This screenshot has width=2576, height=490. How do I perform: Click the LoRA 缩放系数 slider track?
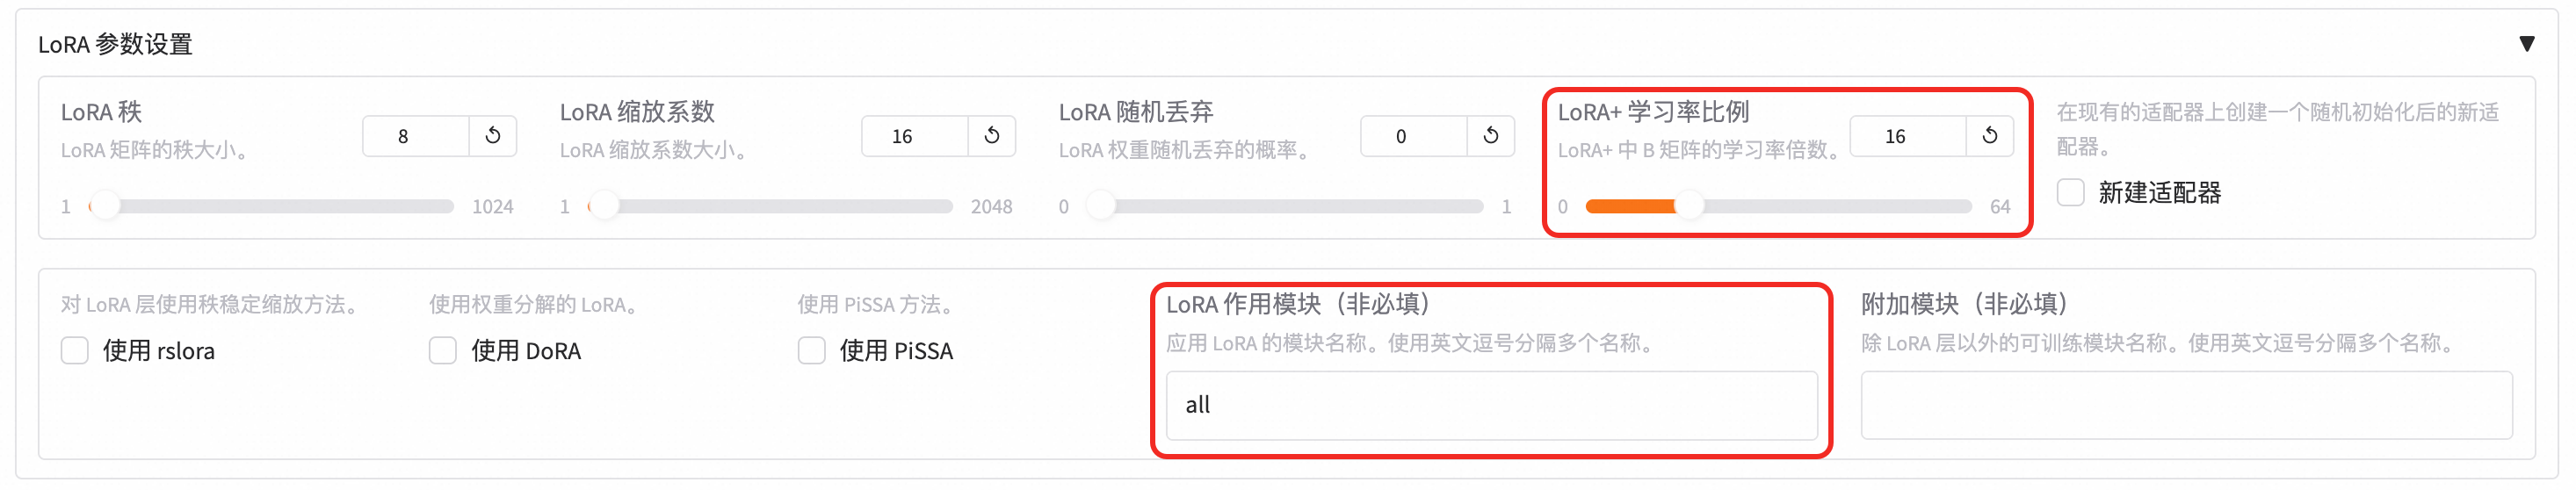[770, 206]
